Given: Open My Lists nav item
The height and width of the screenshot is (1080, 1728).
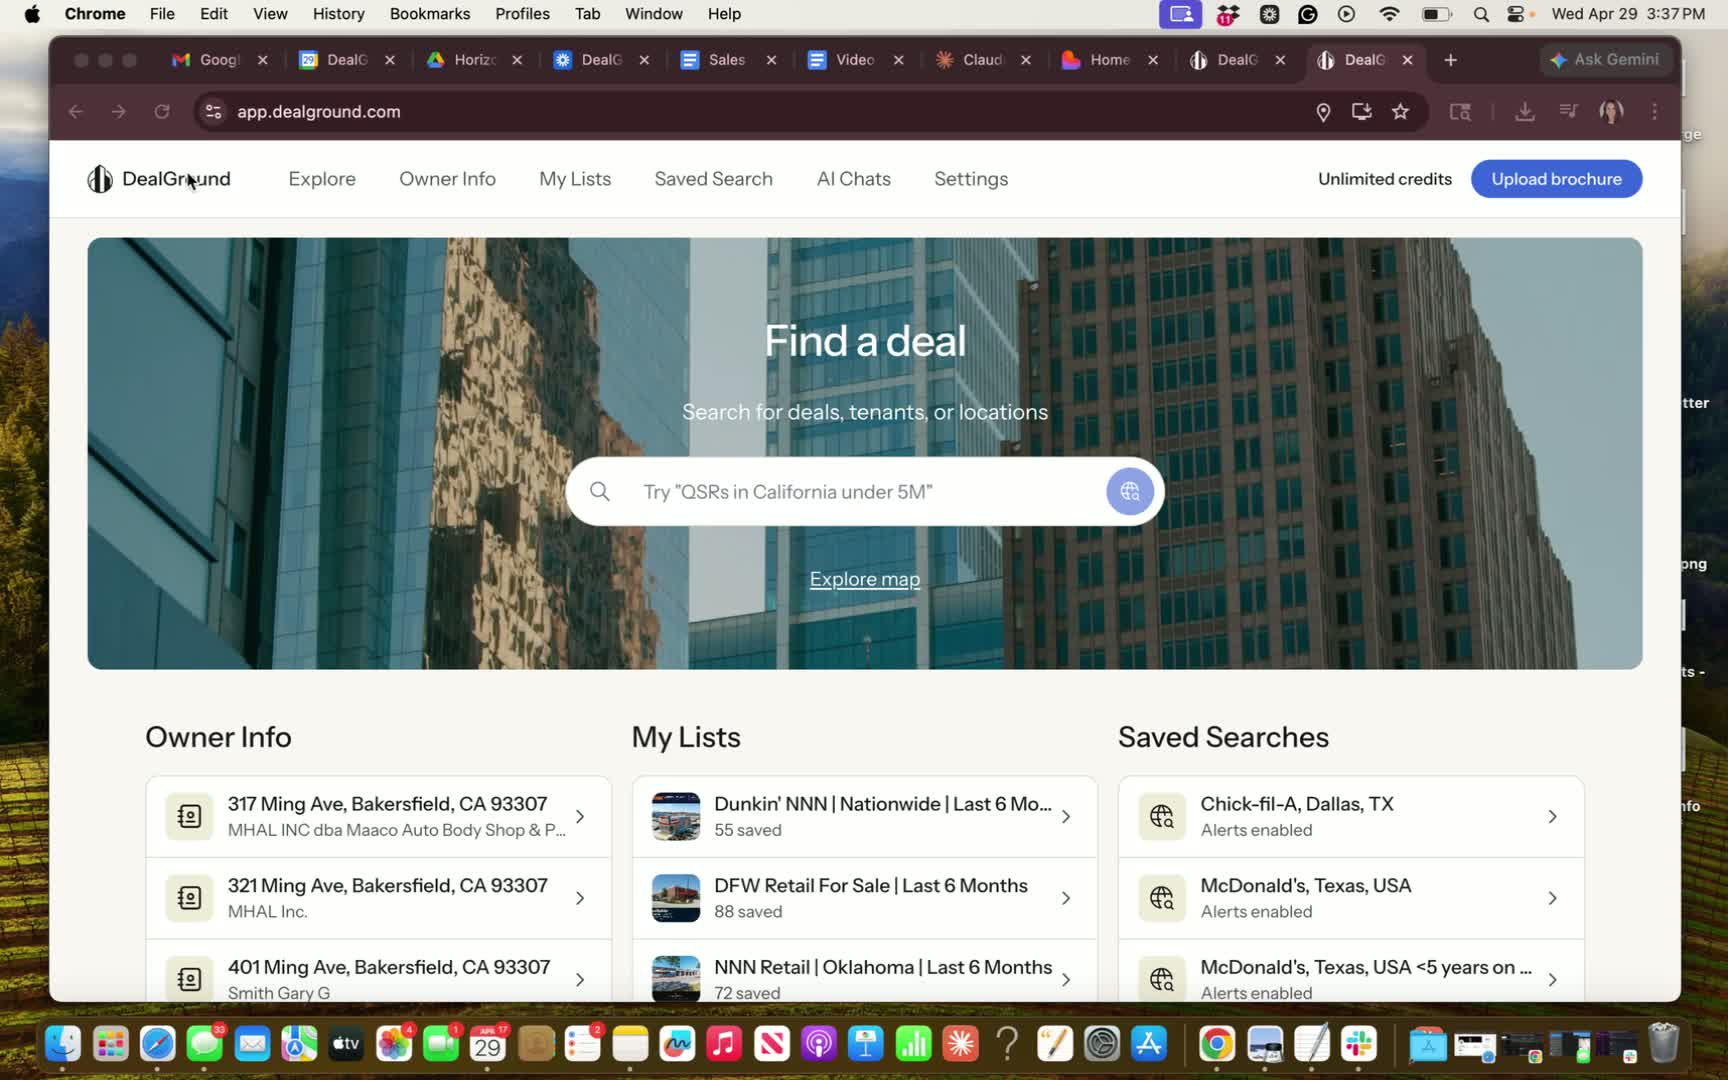Looking at the screenshot, I should pyautogui.click(x=575, y=179).
